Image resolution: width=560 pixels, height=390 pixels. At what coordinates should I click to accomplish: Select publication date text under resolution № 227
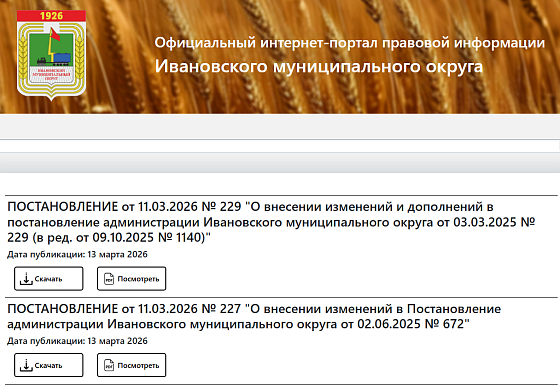(77, 341)
